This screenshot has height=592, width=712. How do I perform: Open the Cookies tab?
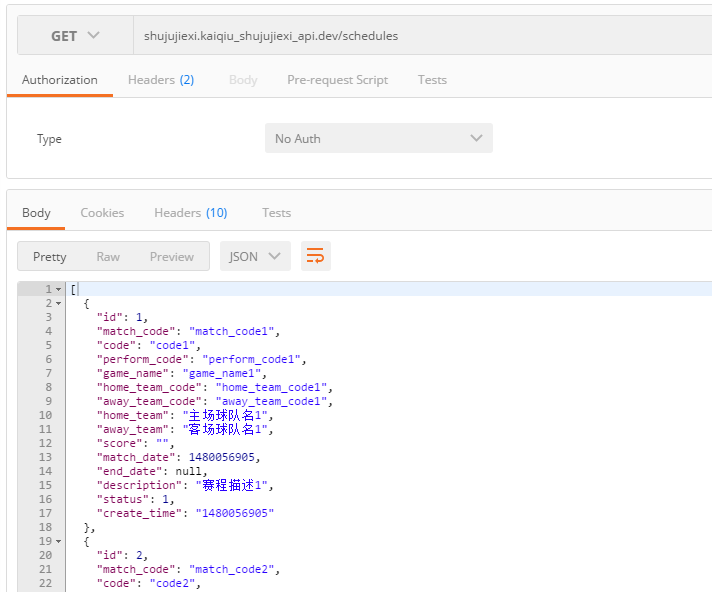point(102,213)
